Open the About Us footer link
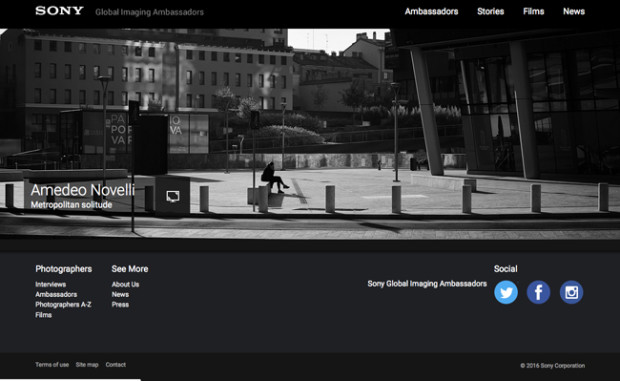Viewport: 620px width, 381px height. [125, 284]
